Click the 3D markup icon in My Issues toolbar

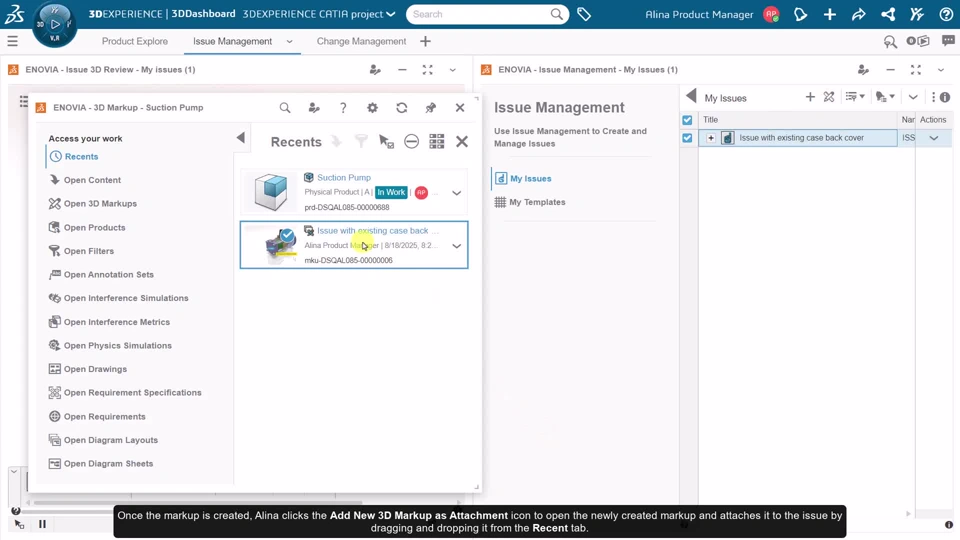(829, 97)
